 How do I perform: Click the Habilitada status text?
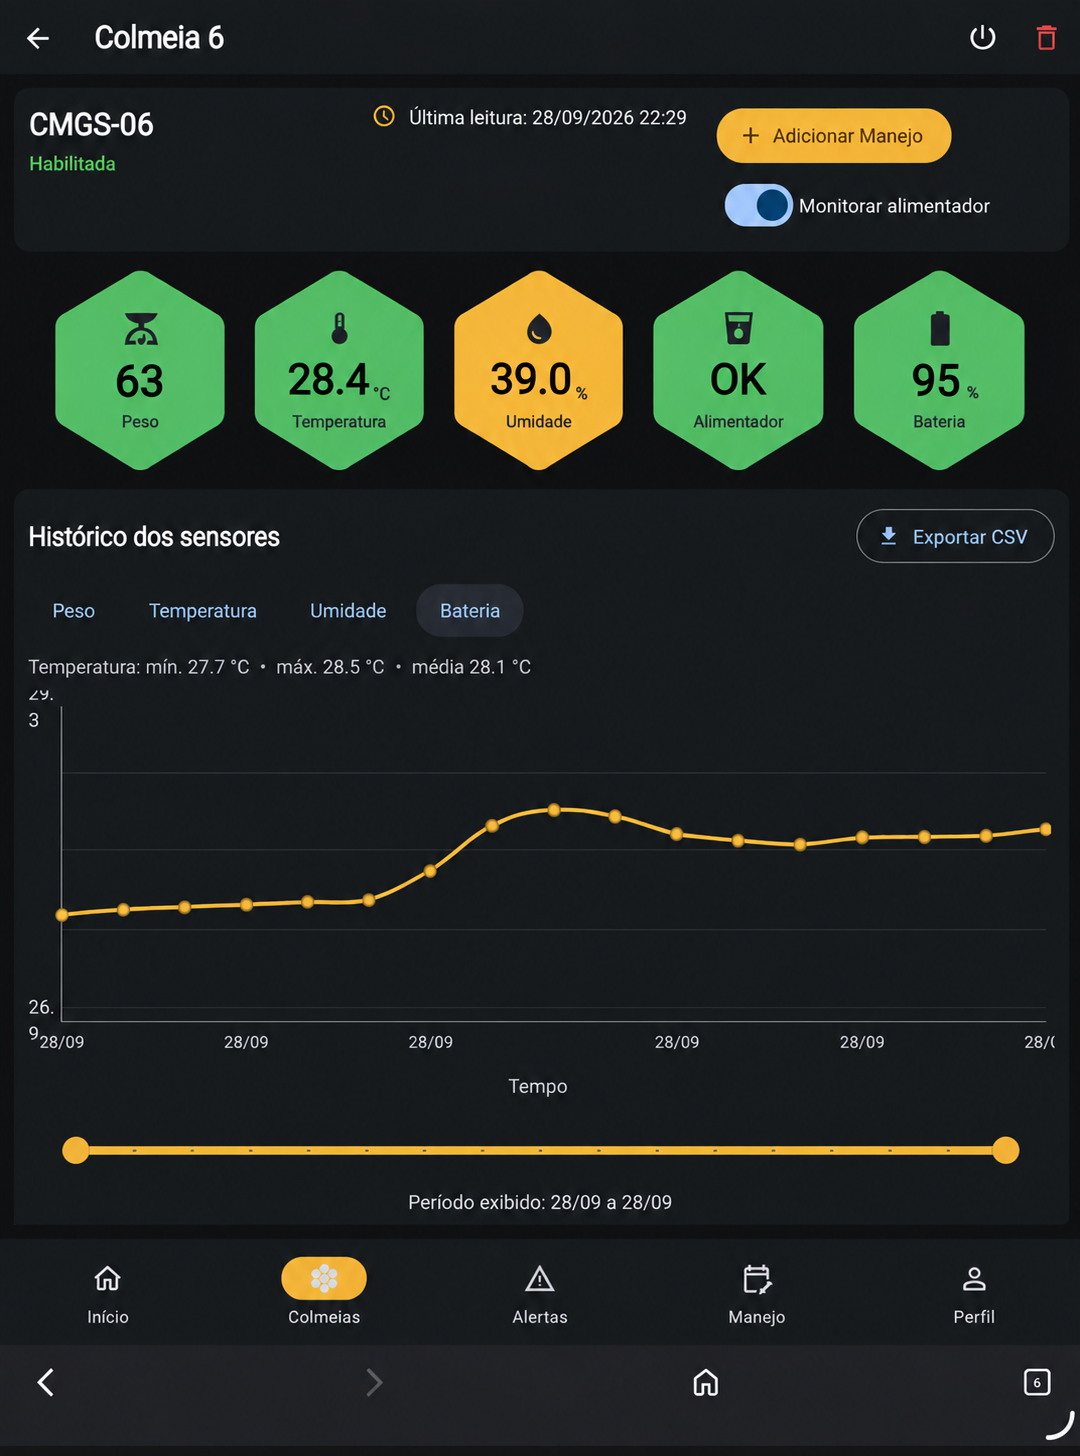tap(72, 163)
